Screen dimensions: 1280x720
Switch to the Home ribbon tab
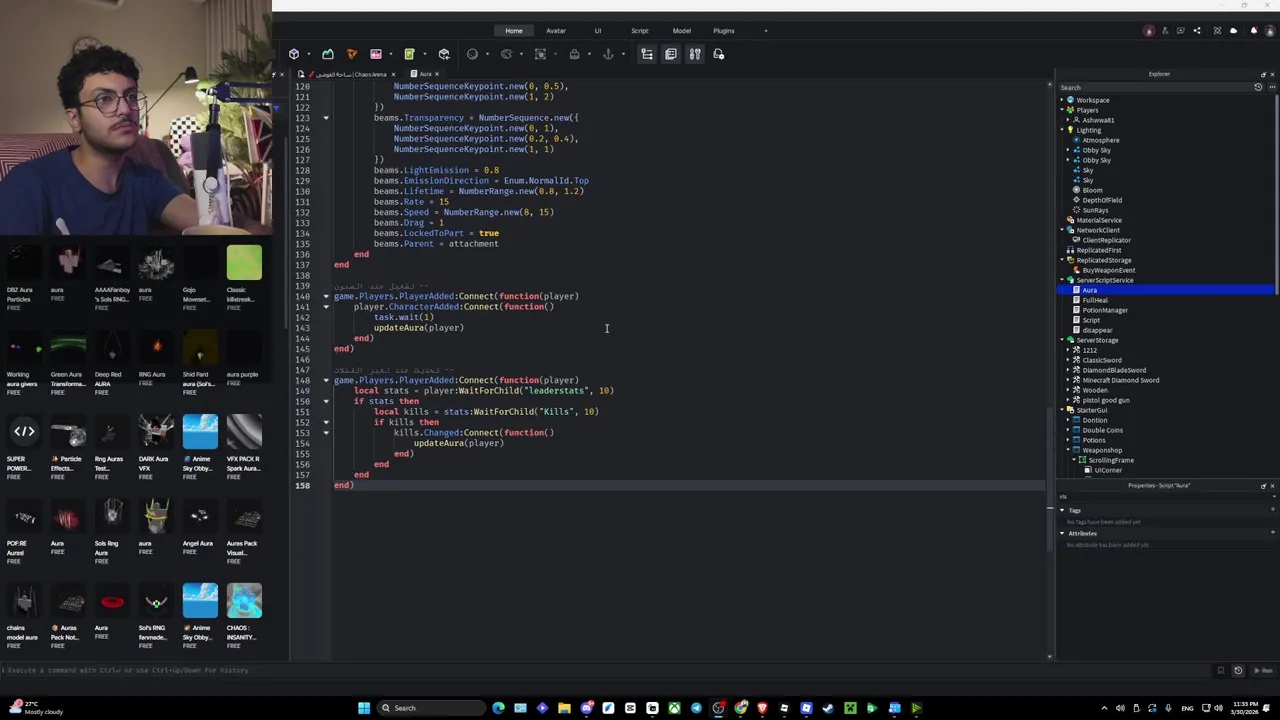[514, 31]
